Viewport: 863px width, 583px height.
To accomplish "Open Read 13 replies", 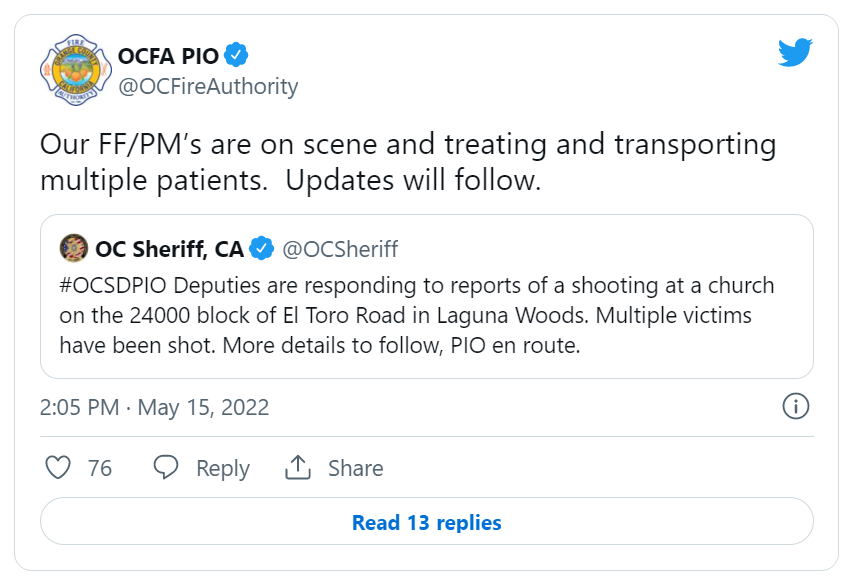I will (427, 521).
